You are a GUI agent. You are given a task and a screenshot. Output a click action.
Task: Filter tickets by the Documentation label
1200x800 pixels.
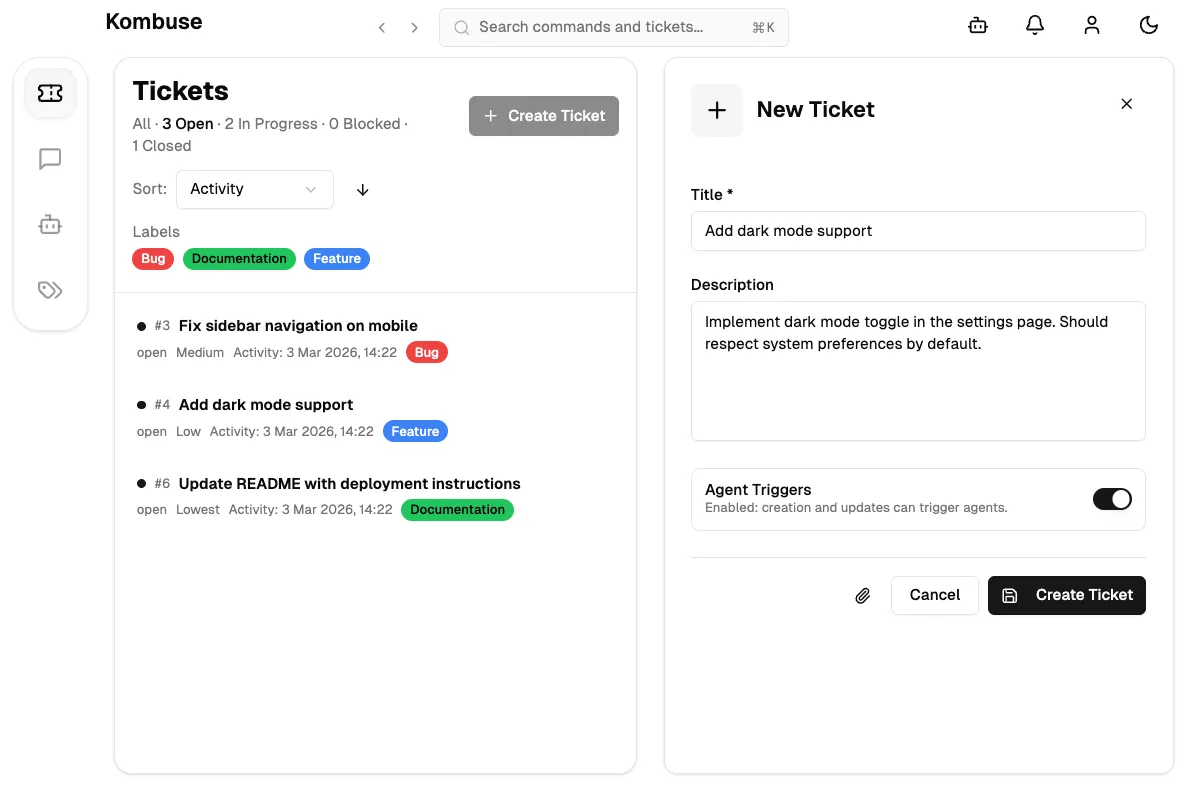tap(239, 258)
